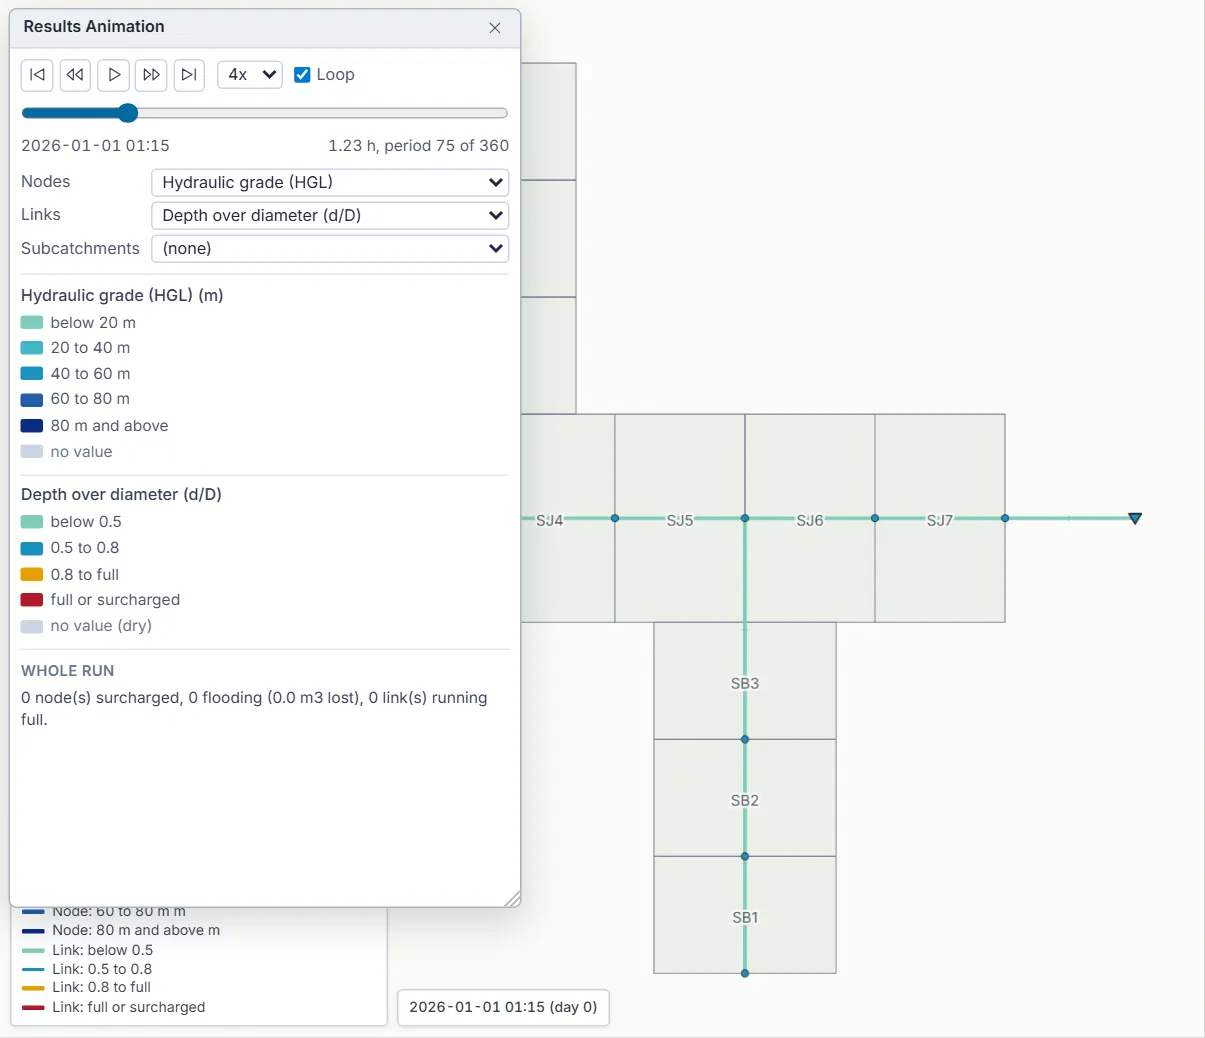Screen dimensions: 1205x1038
Task: Open the Subcatchments variable dropdown
Action: [x=330, y=248]
